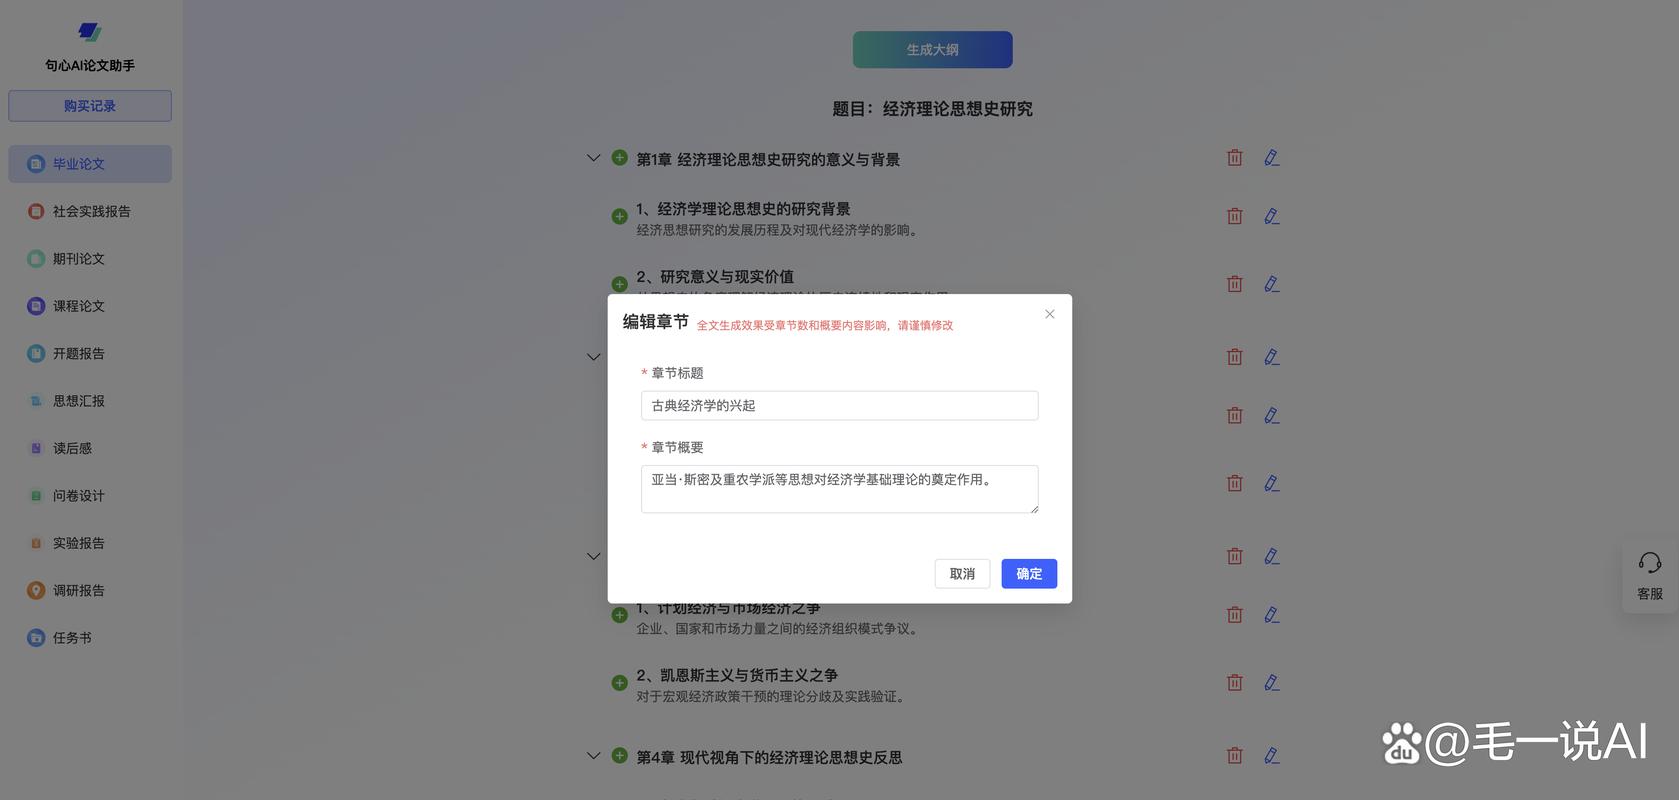Open 任务书 in the sidebar

(x=90, y=638)
